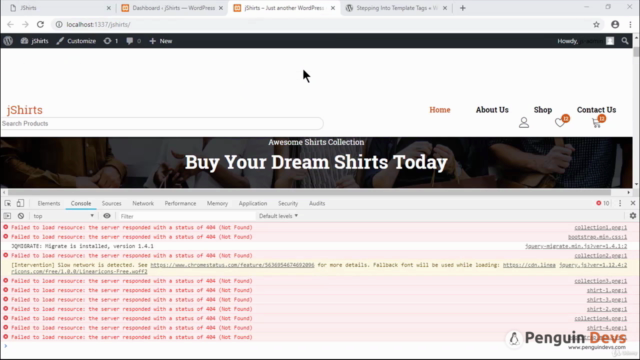This screenshot has height=360, width=640.
Task: Switch to the Performance tab
Action: pos(180,203)
